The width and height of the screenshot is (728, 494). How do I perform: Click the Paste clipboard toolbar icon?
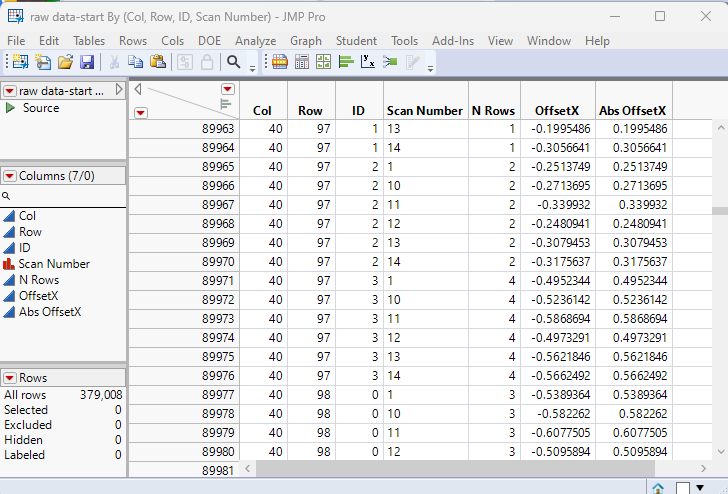(x=159, y=62)
